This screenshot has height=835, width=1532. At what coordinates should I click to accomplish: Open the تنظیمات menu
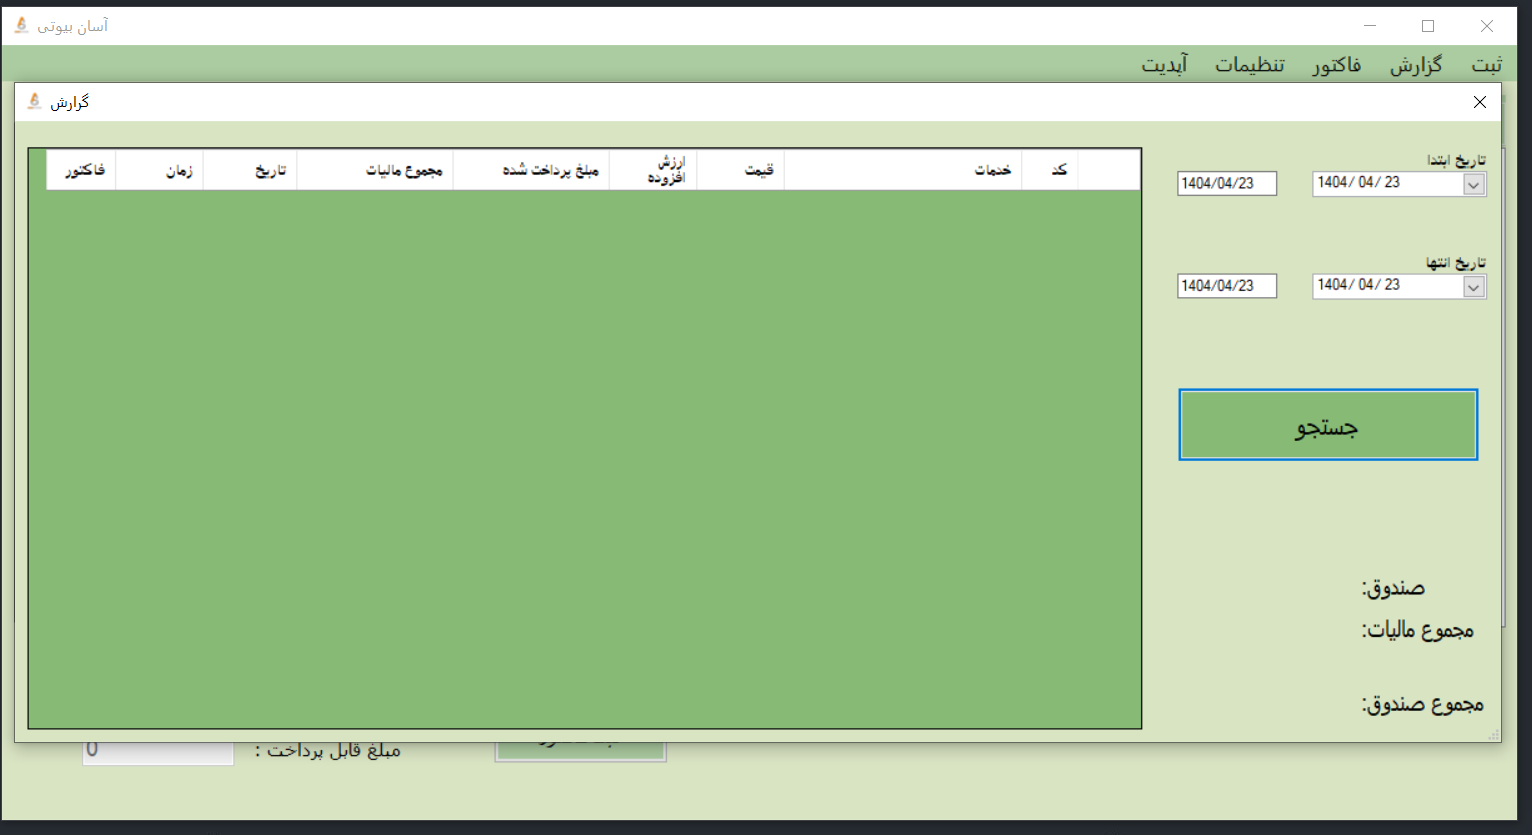click(1249, 65)
